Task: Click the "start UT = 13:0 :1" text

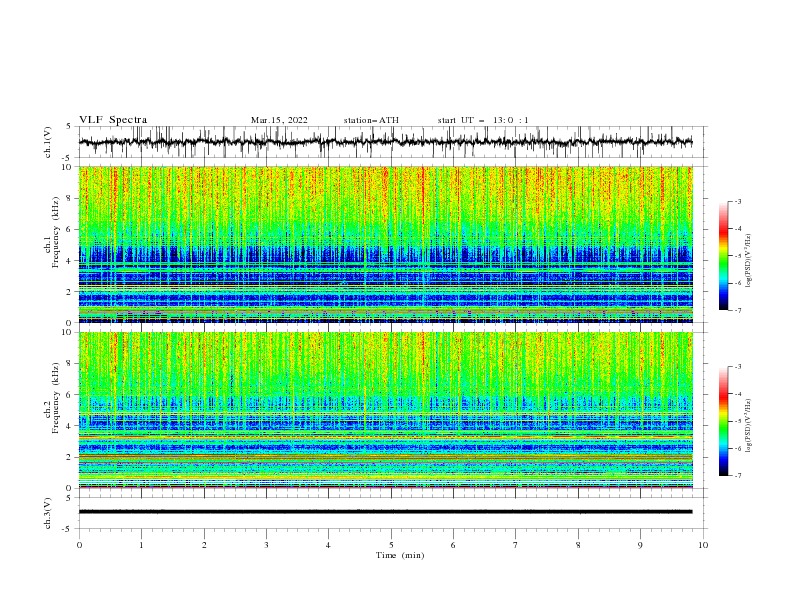Action: [x=483, y=120]
